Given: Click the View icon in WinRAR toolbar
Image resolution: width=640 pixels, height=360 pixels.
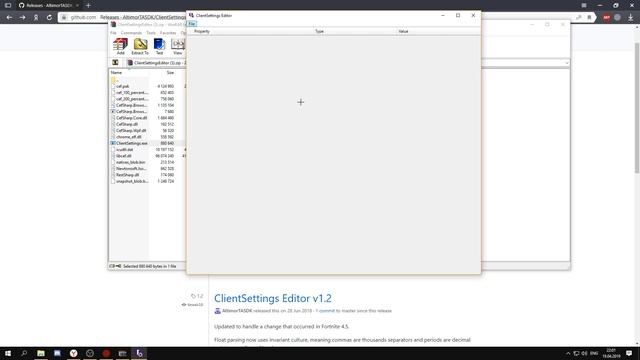Looking at the screenshot, I should (178, 46).
